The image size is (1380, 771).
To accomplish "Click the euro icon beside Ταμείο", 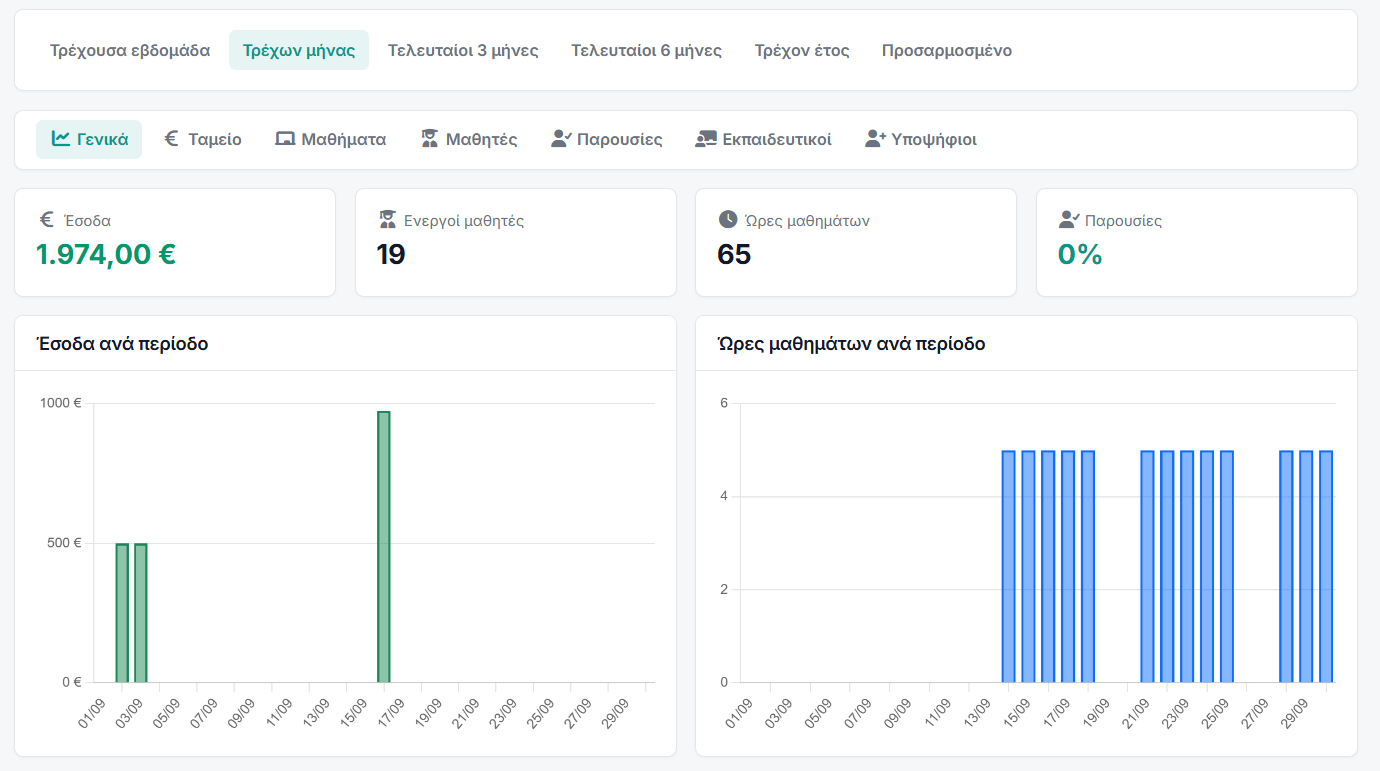I will [171, 139].
